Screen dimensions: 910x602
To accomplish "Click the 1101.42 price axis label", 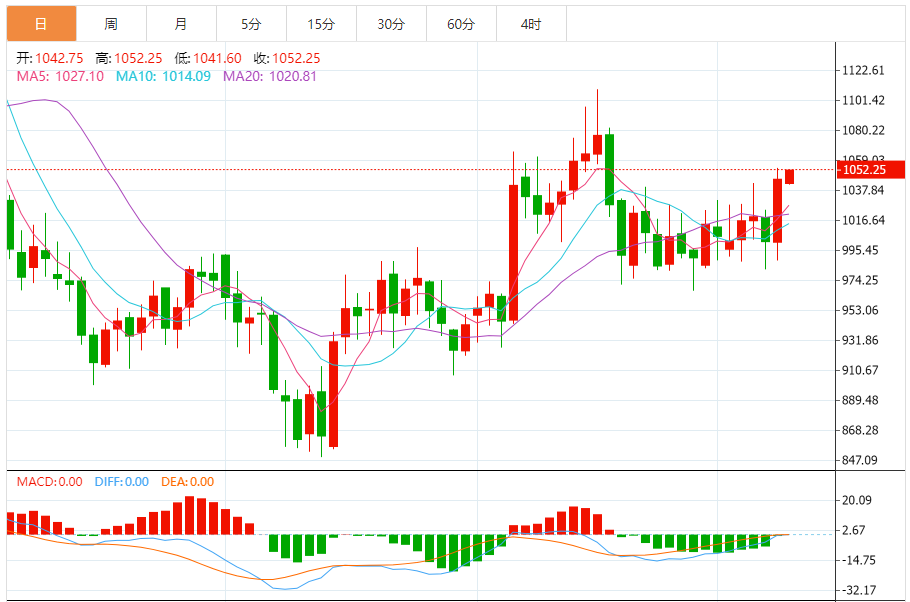I will point(864,100).
